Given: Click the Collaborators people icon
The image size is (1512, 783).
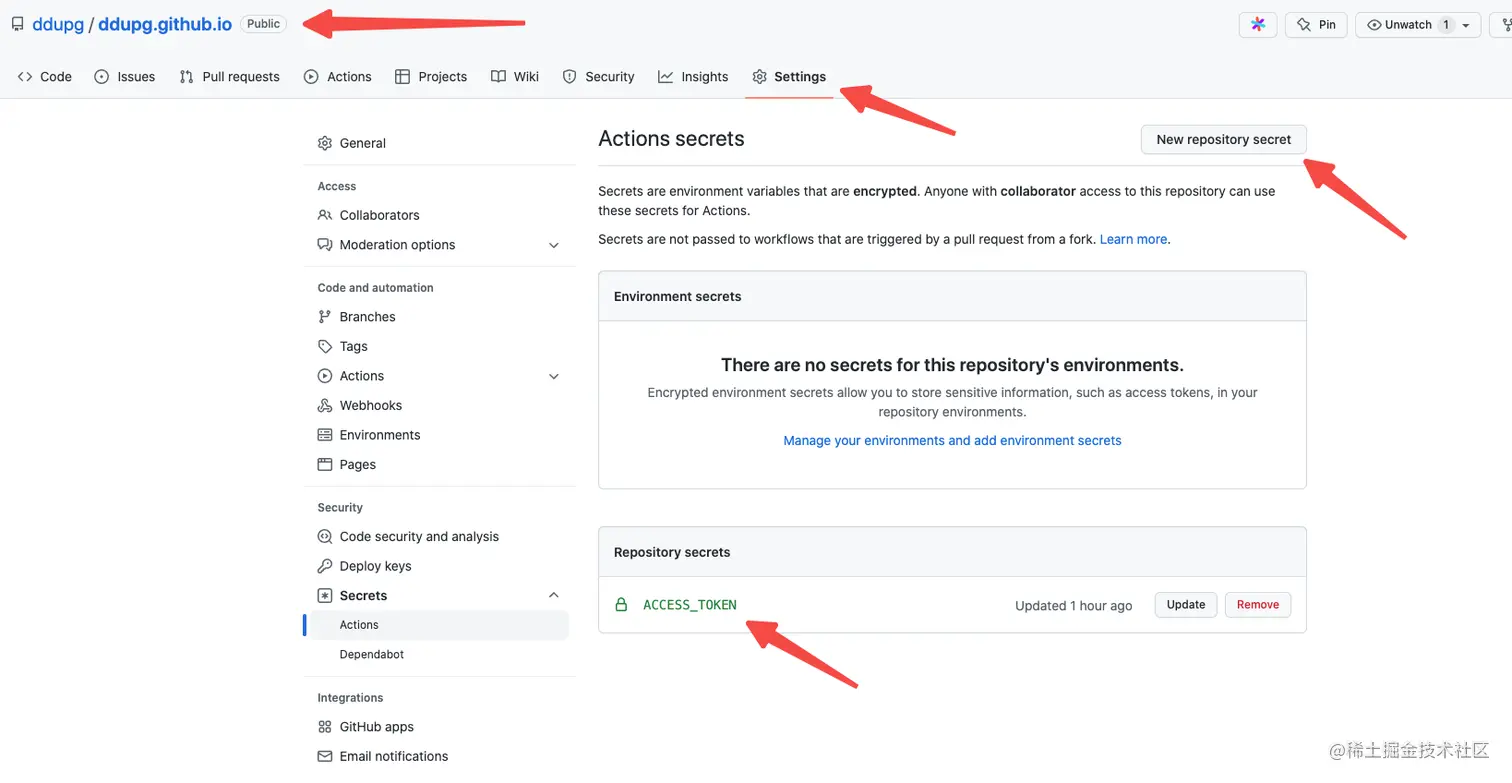Looking at the screenshot, I should (325, 215).
